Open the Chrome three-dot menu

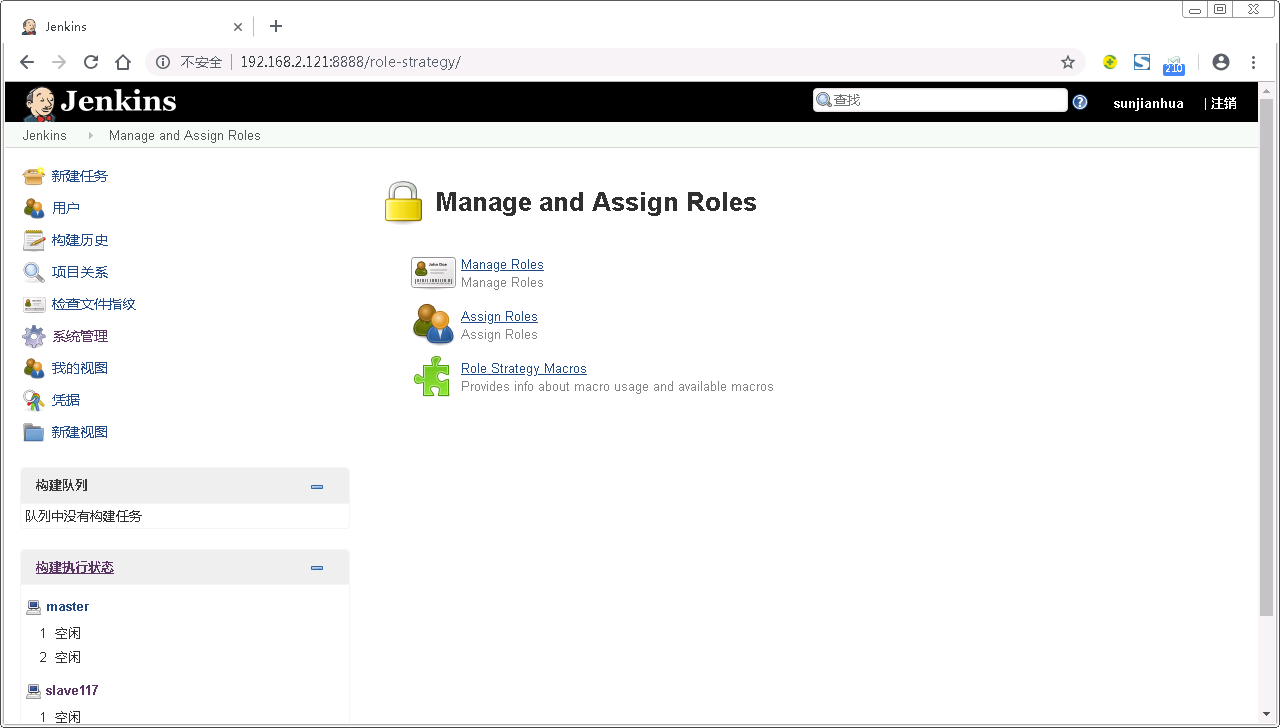tap(1253, 62)
